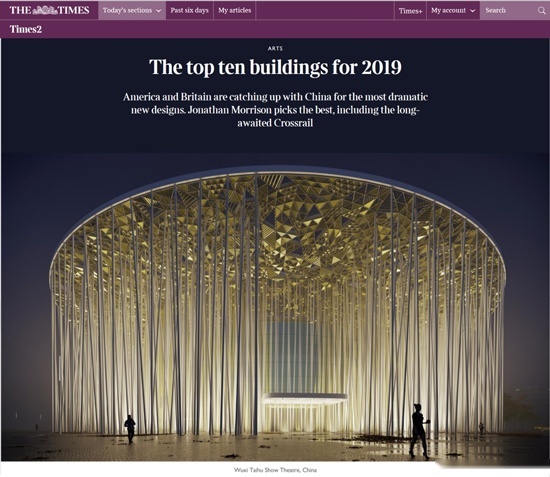550x477 pixels.
Task: Click The Times crest logo
Action: [x=45, y=11]
